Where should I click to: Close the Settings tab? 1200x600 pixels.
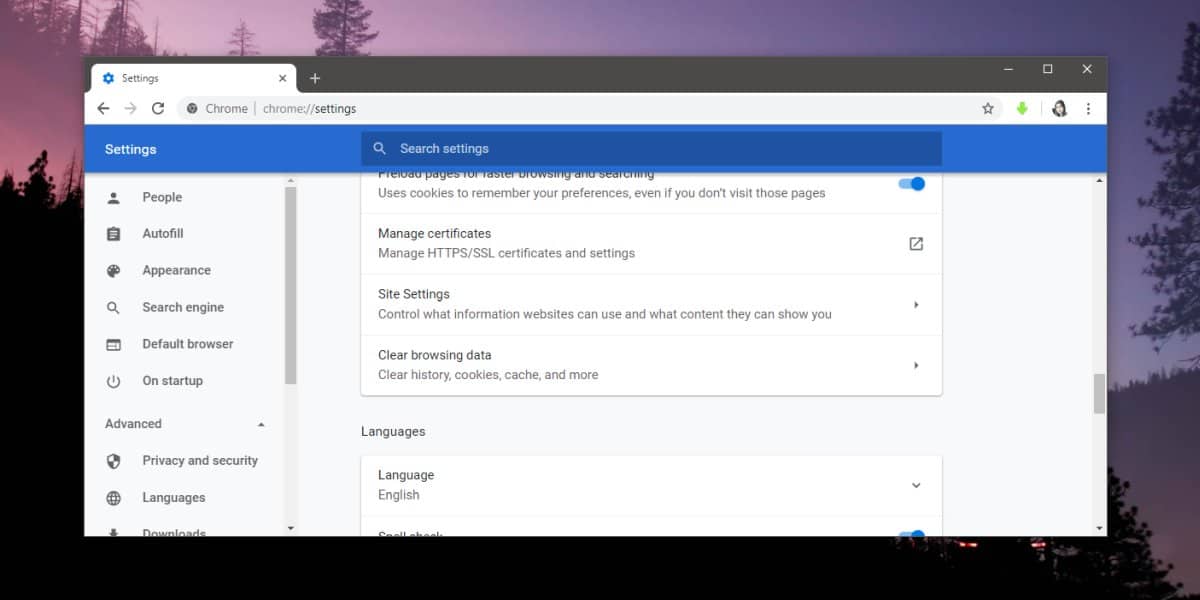[283, 78]
